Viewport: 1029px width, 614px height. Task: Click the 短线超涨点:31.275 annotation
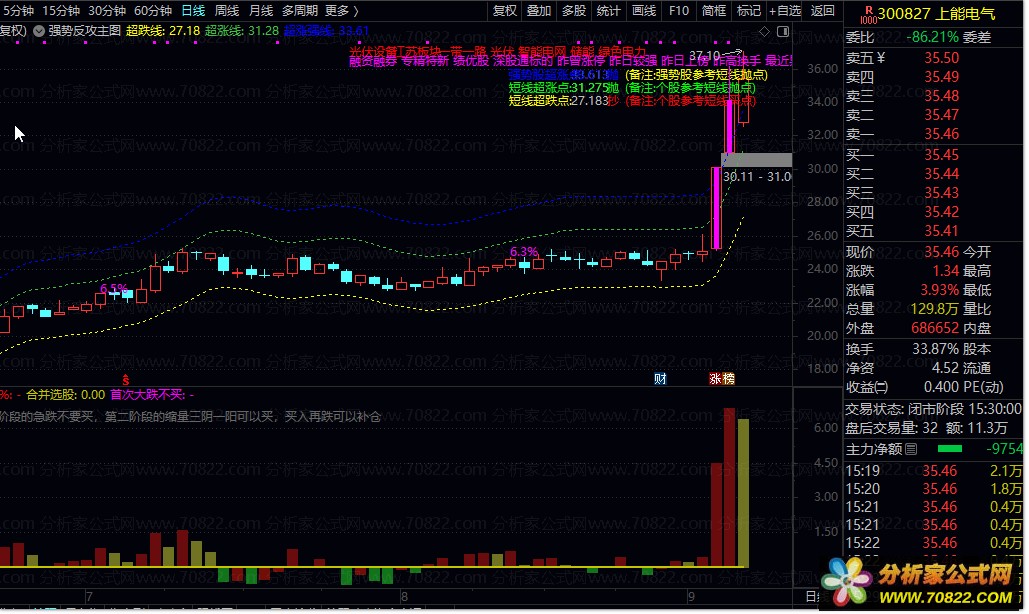coord(564,88)
